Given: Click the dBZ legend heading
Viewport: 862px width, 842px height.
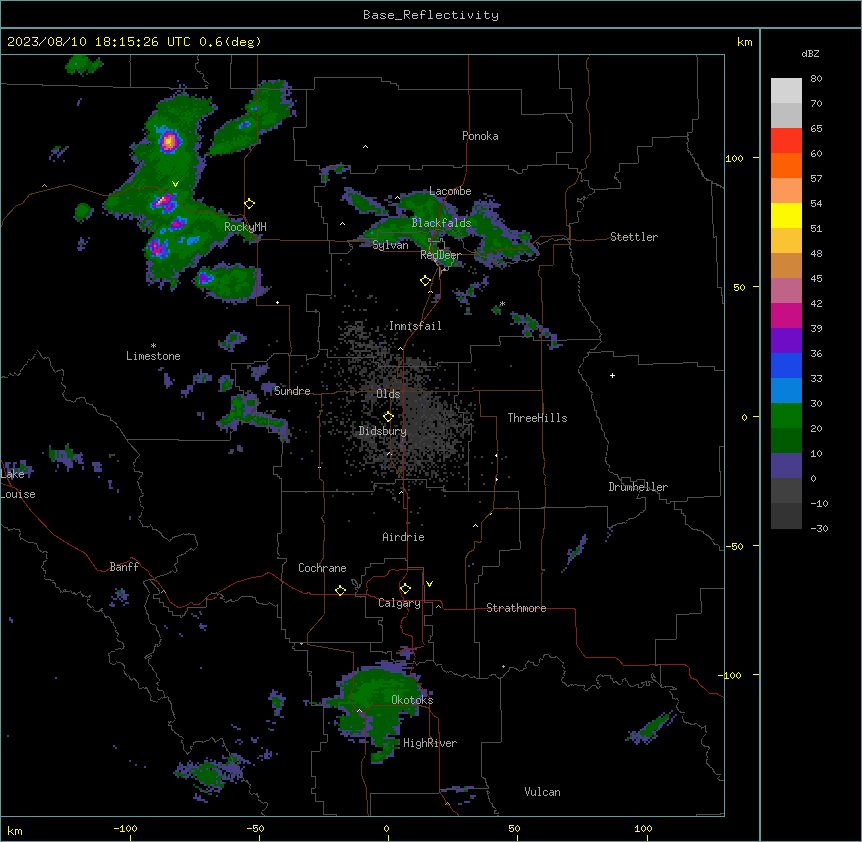Looking at the screenshot, I should 810,53.
